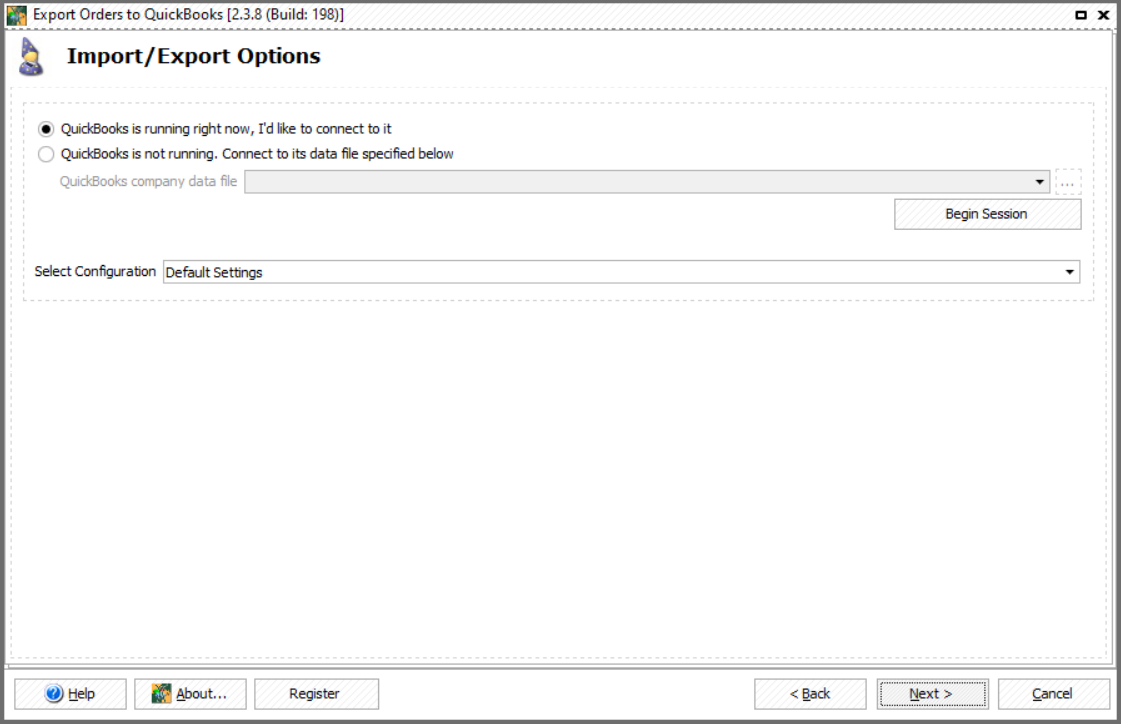
Task: Click the 'Select Configuration' label
Action: point(95,272)
